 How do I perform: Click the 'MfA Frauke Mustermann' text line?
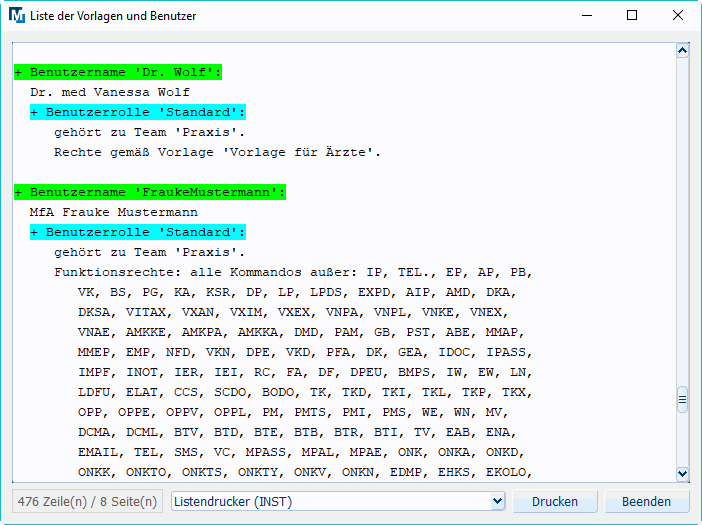113,212
